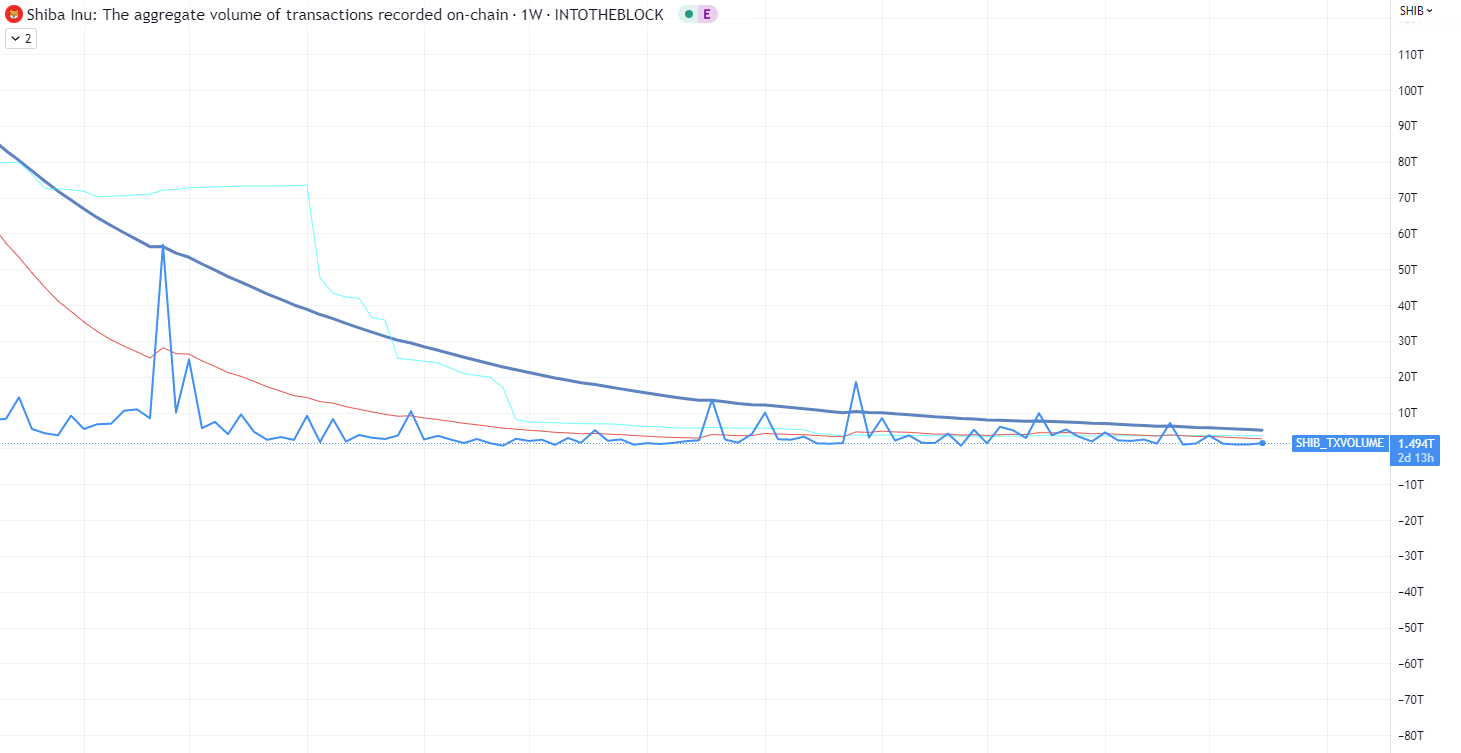Click along the right price axis scale

pos(1409,300)
